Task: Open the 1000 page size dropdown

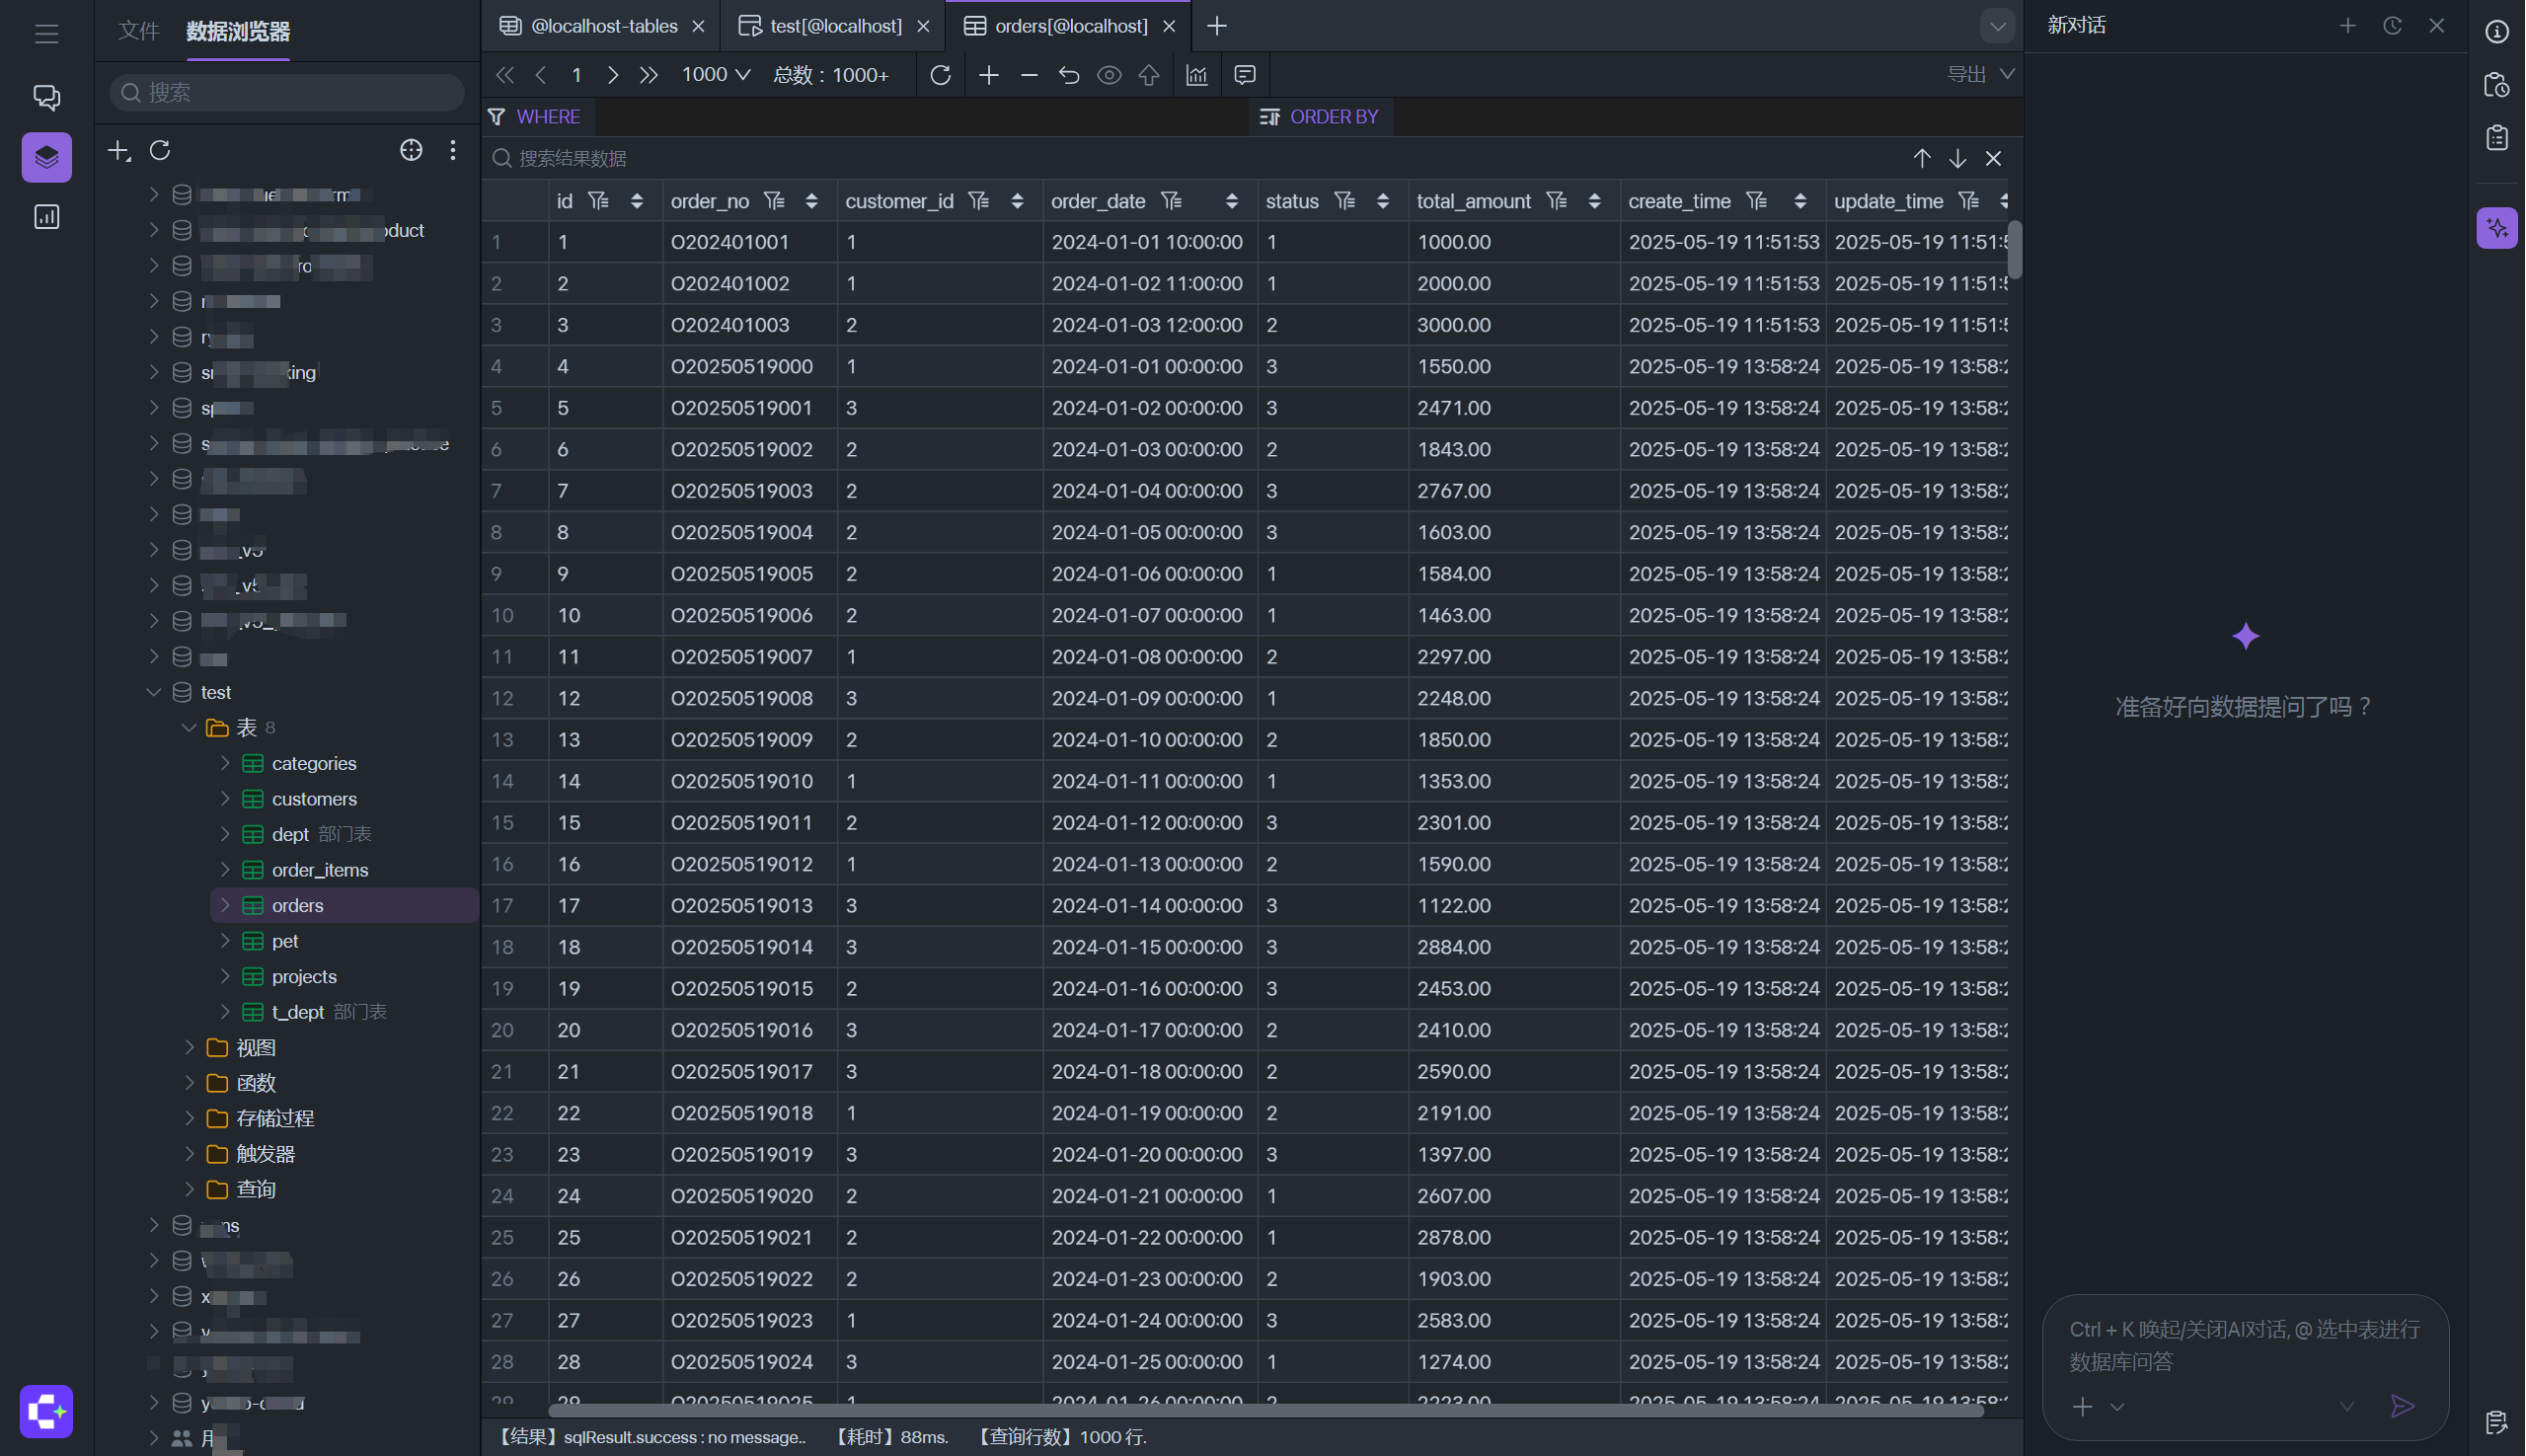Action: [x=715, y=75]
